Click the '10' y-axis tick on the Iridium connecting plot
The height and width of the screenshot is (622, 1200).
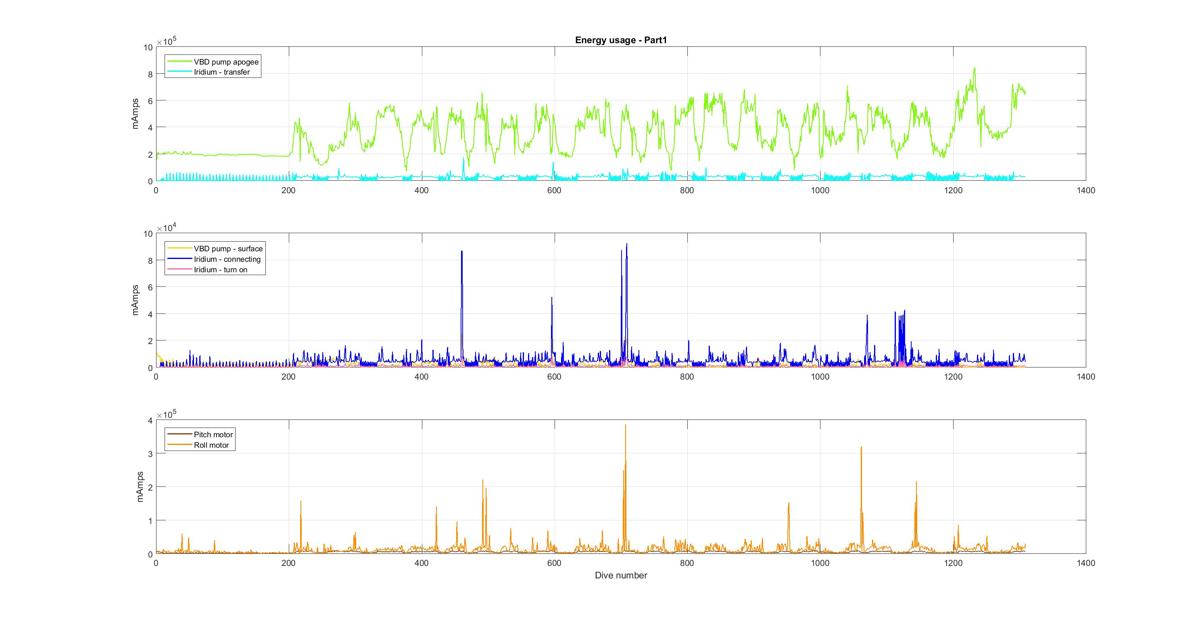(x=146, y=234)
